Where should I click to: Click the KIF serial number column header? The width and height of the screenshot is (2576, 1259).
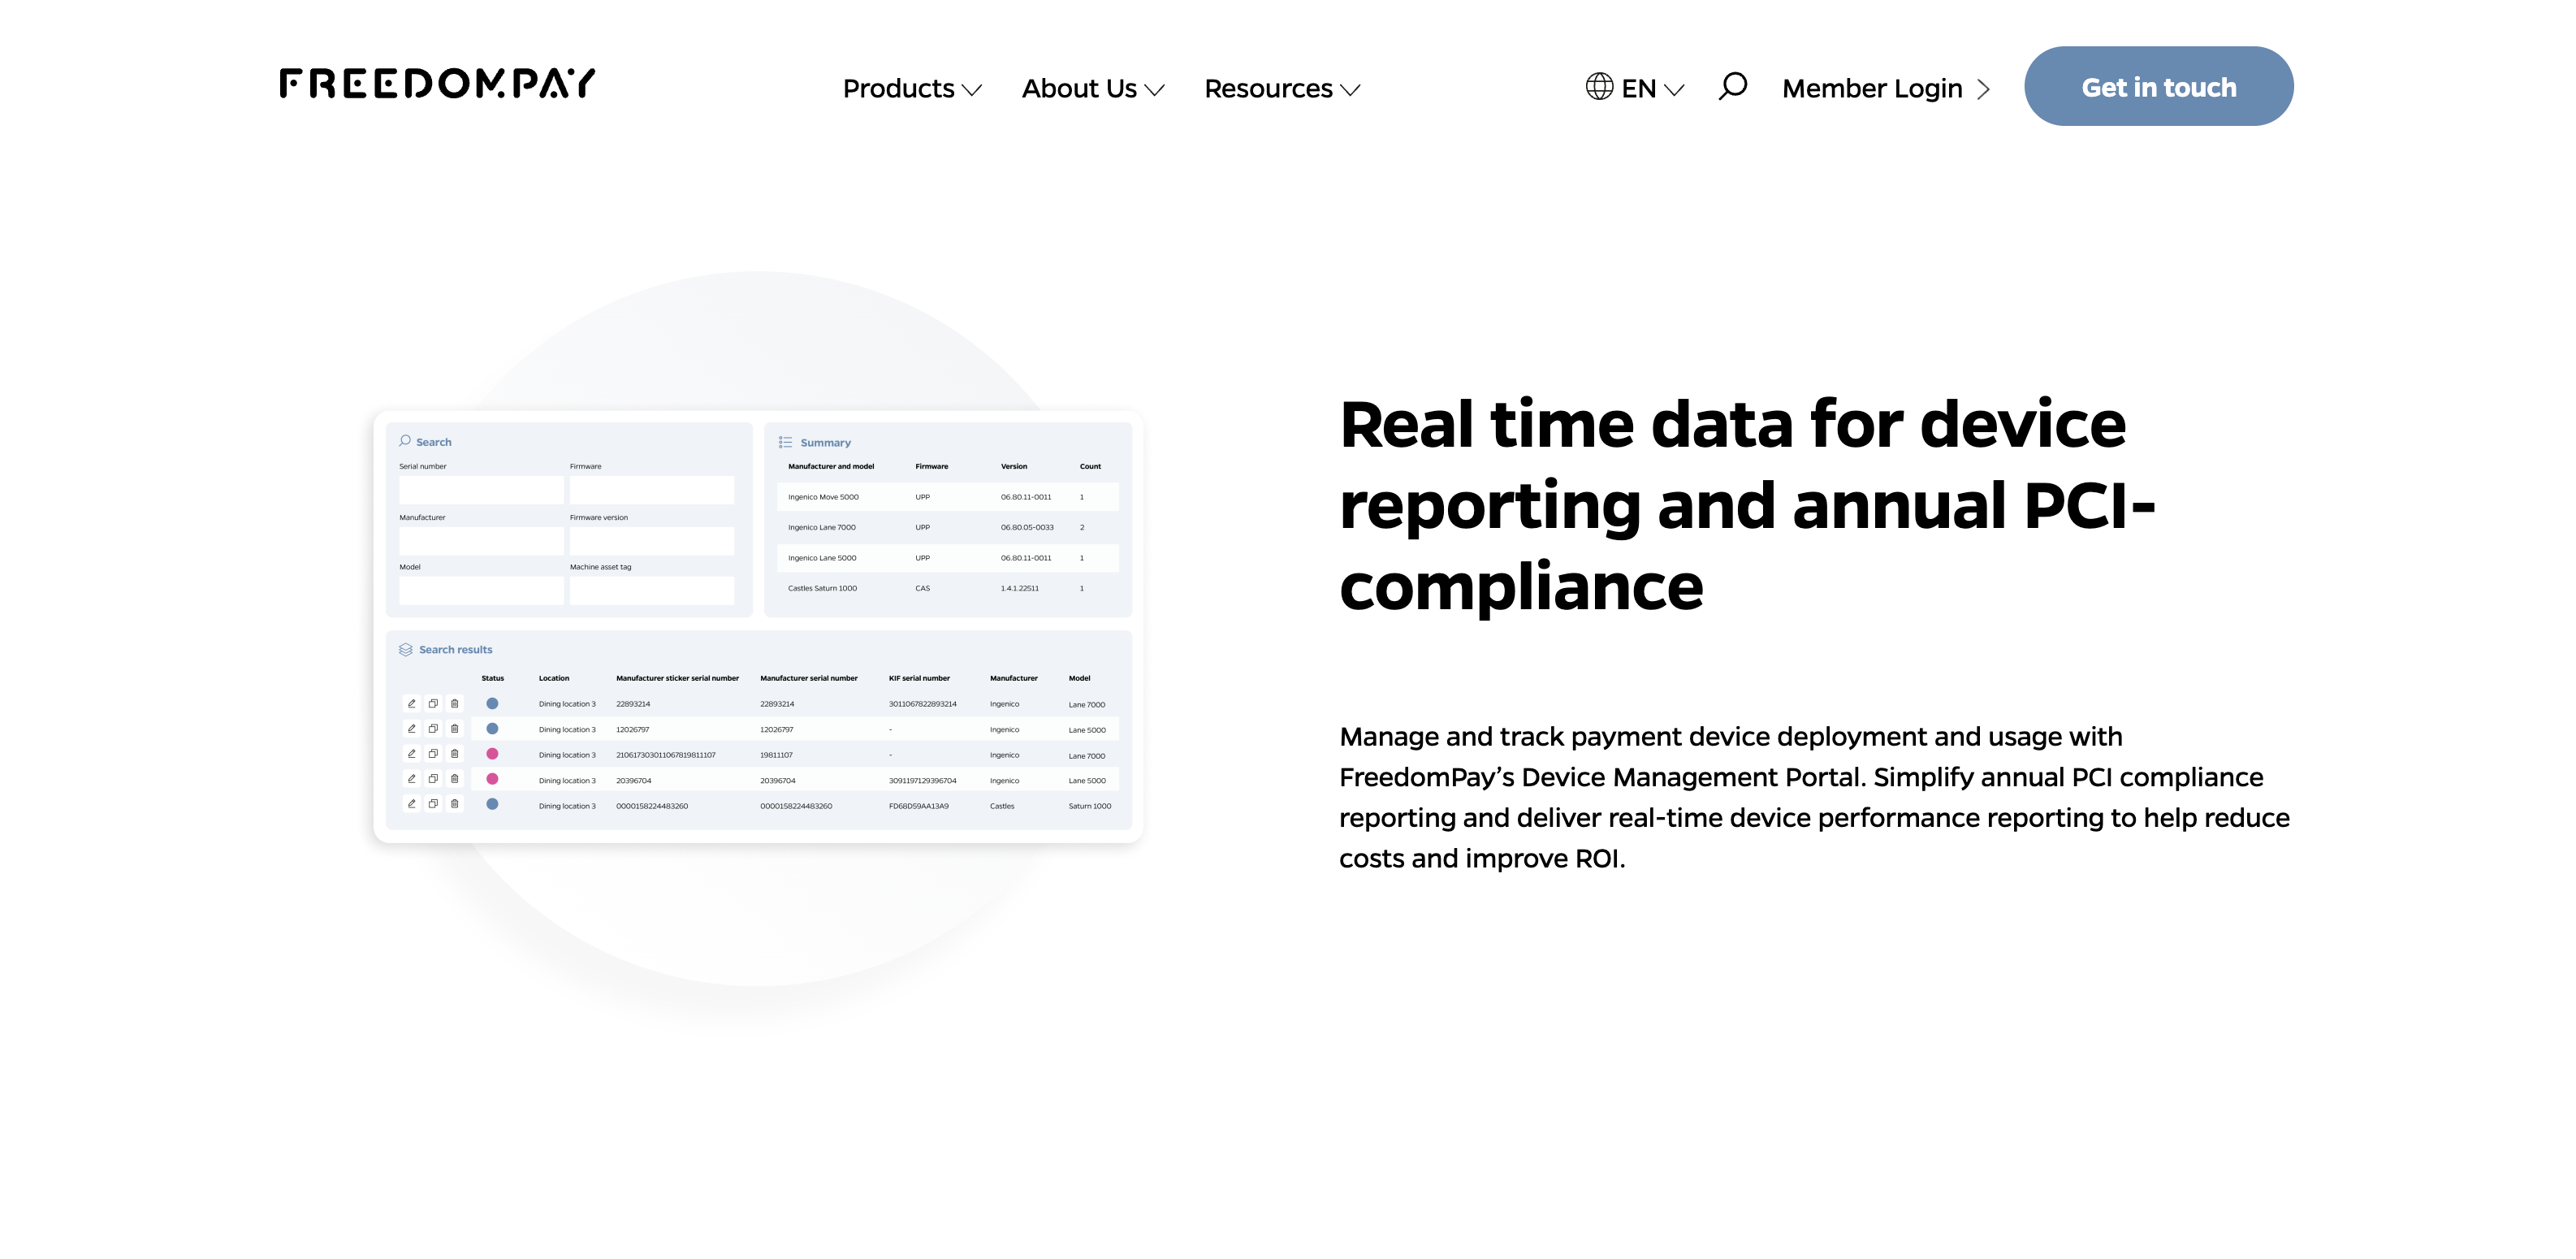pyautogui.click(x=919, y=678)
